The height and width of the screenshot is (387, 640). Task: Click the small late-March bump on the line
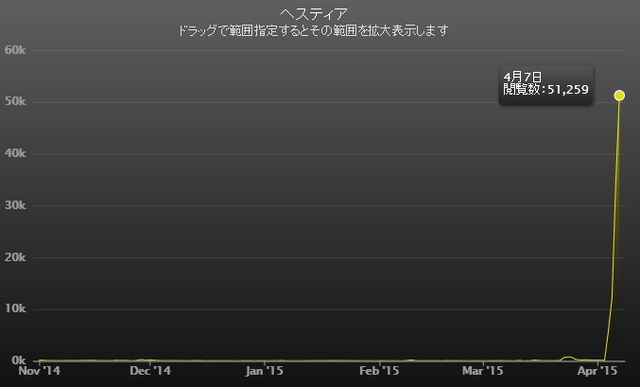[568, 358]
